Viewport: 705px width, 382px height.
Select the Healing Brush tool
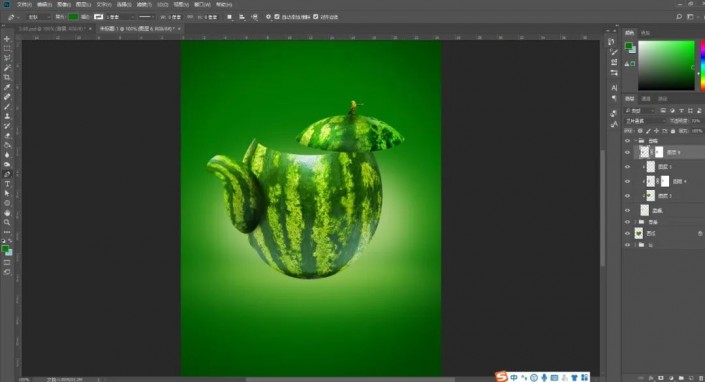(7, 97)
